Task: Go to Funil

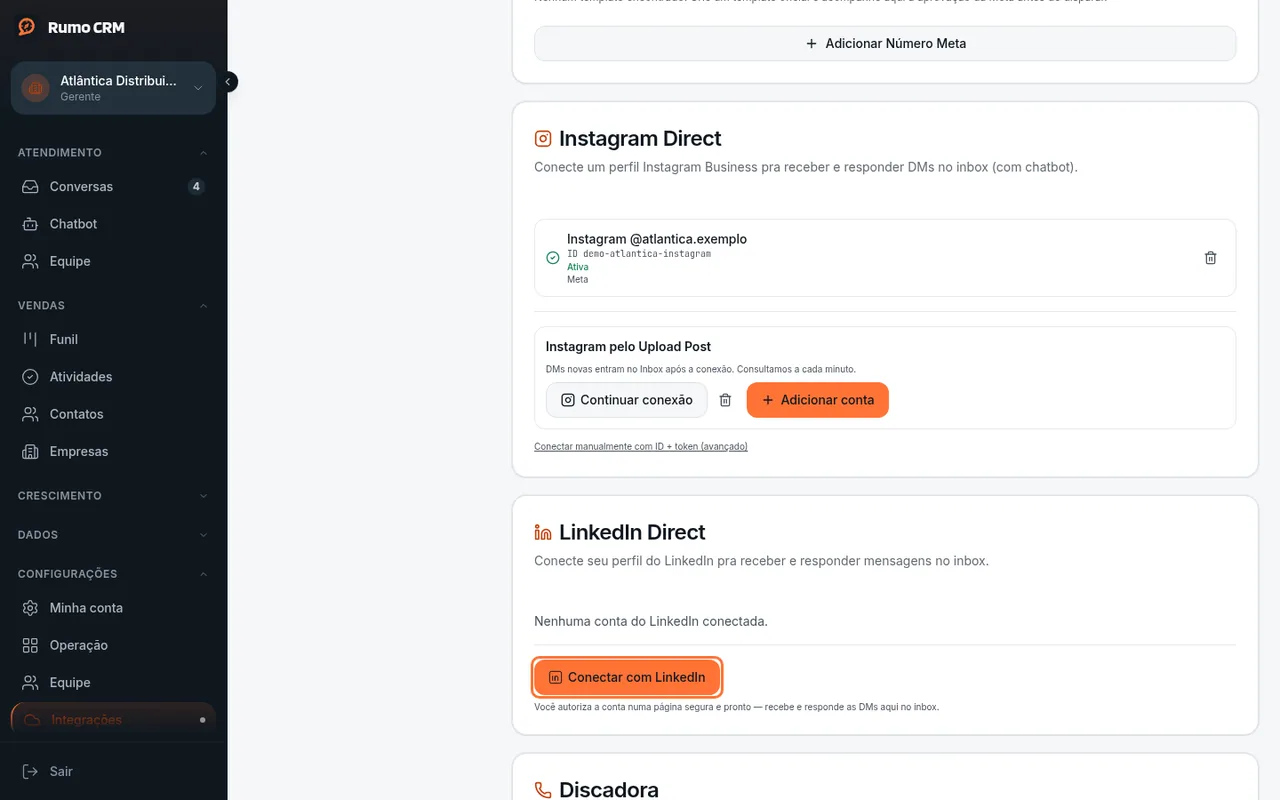Action: (x=113, y=340)
